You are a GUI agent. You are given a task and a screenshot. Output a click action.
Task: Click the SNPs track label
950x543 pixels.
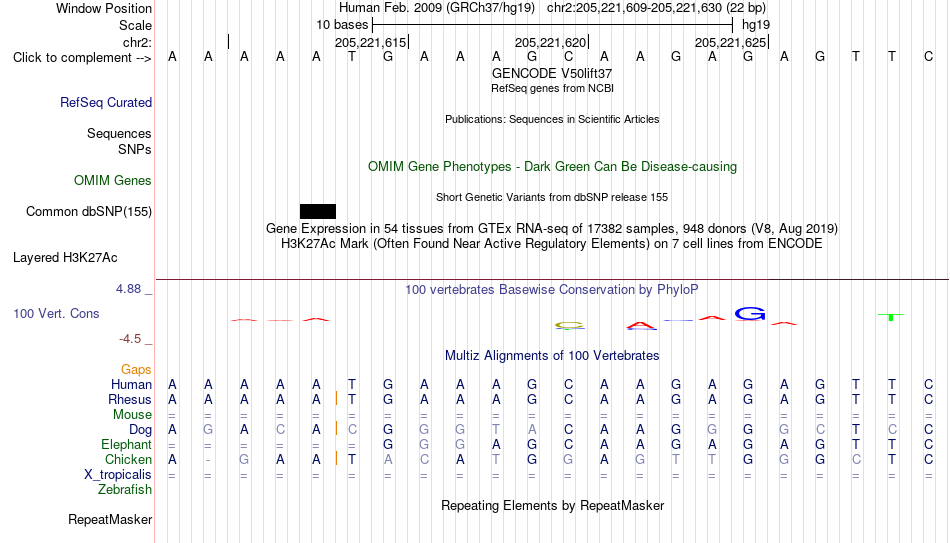tap(135, 149)
